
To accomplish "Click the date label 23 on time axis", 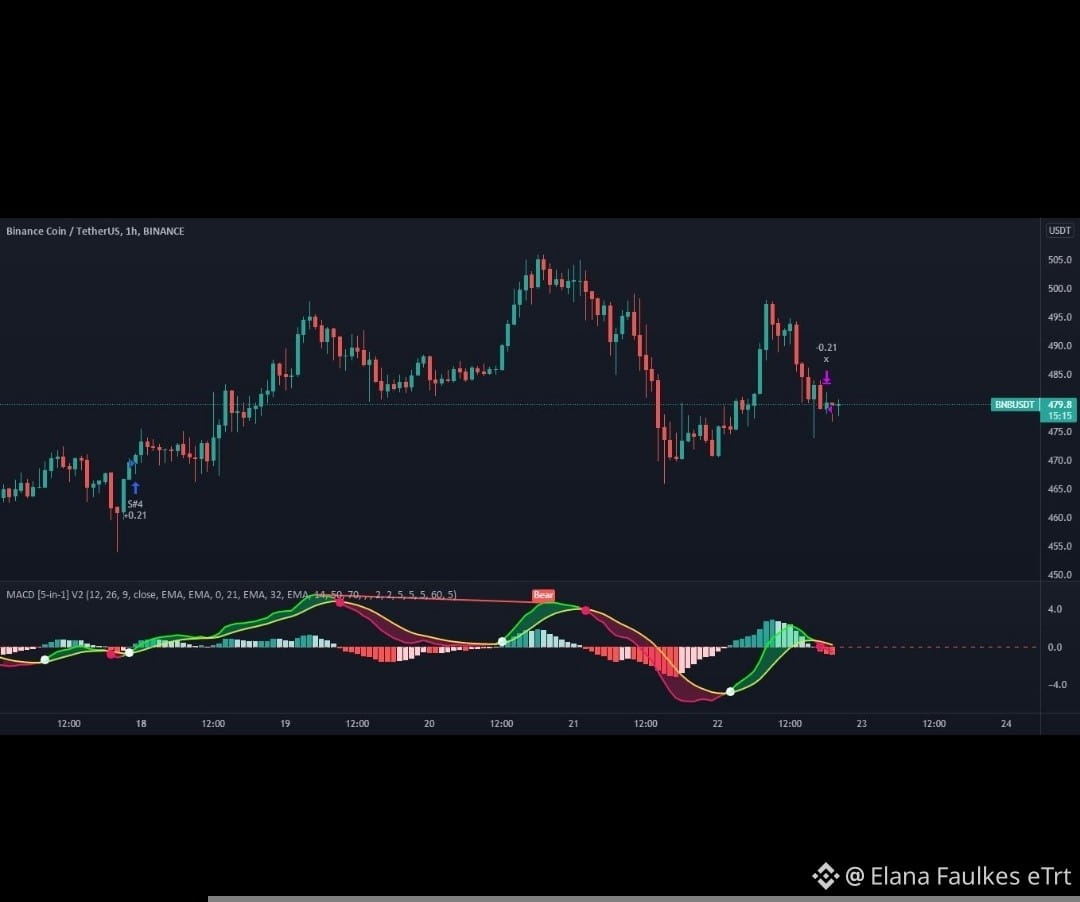I will coord(862,724).
